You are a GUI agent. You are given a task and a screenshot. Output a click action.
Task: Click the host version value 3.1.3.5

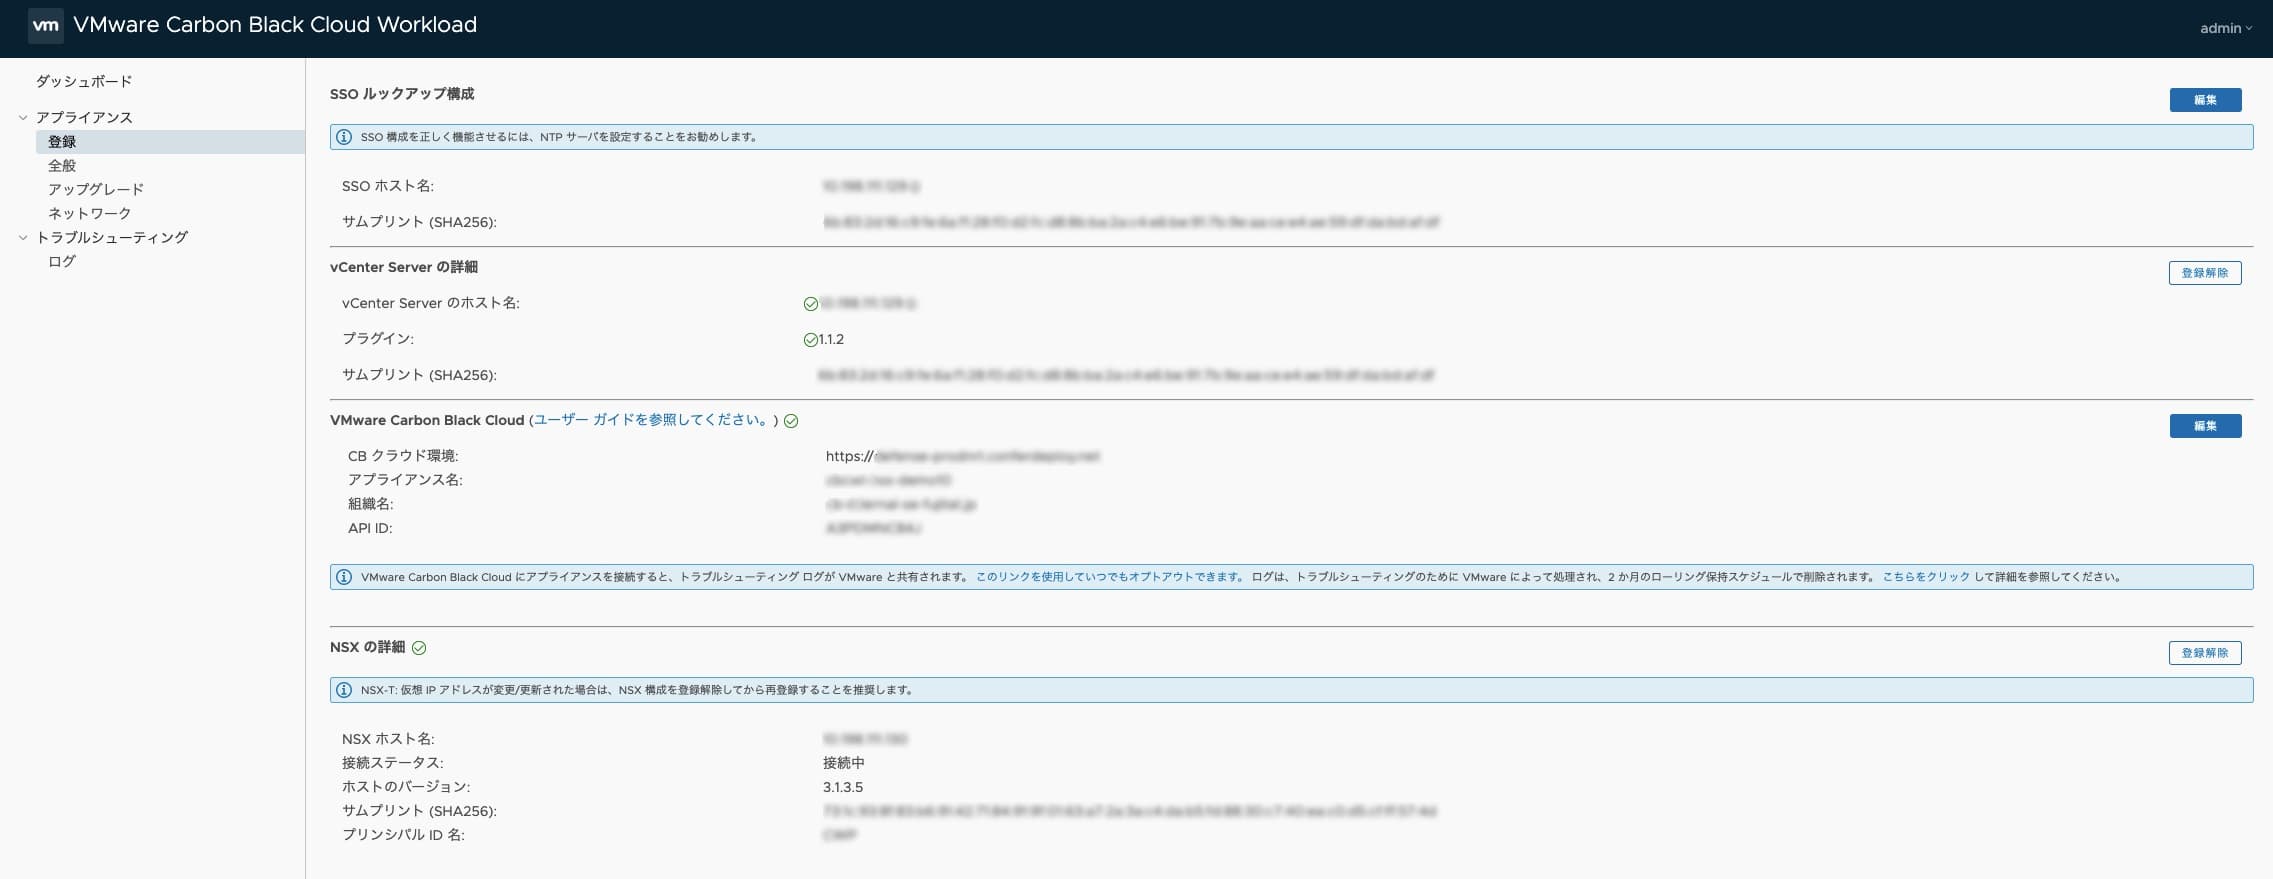click(x=843, y=787)
